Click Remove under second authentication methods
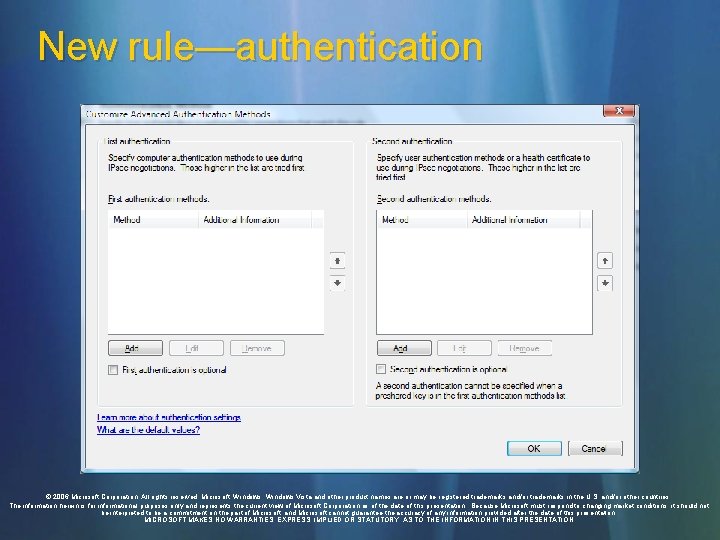This screenshot has height=540, width=720. [x=525, y=348]
